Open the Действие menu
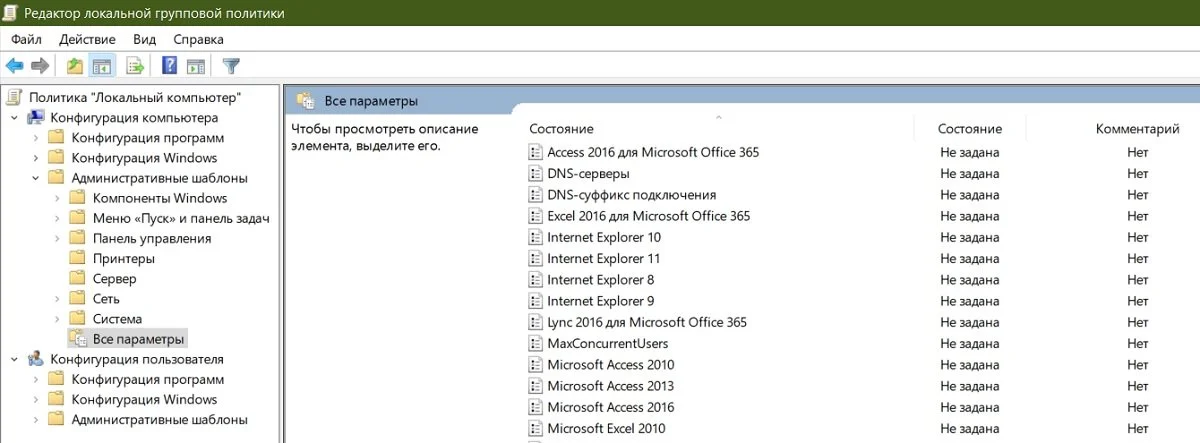The width and height of the screenshot is (1200, 443). [88, 39]
